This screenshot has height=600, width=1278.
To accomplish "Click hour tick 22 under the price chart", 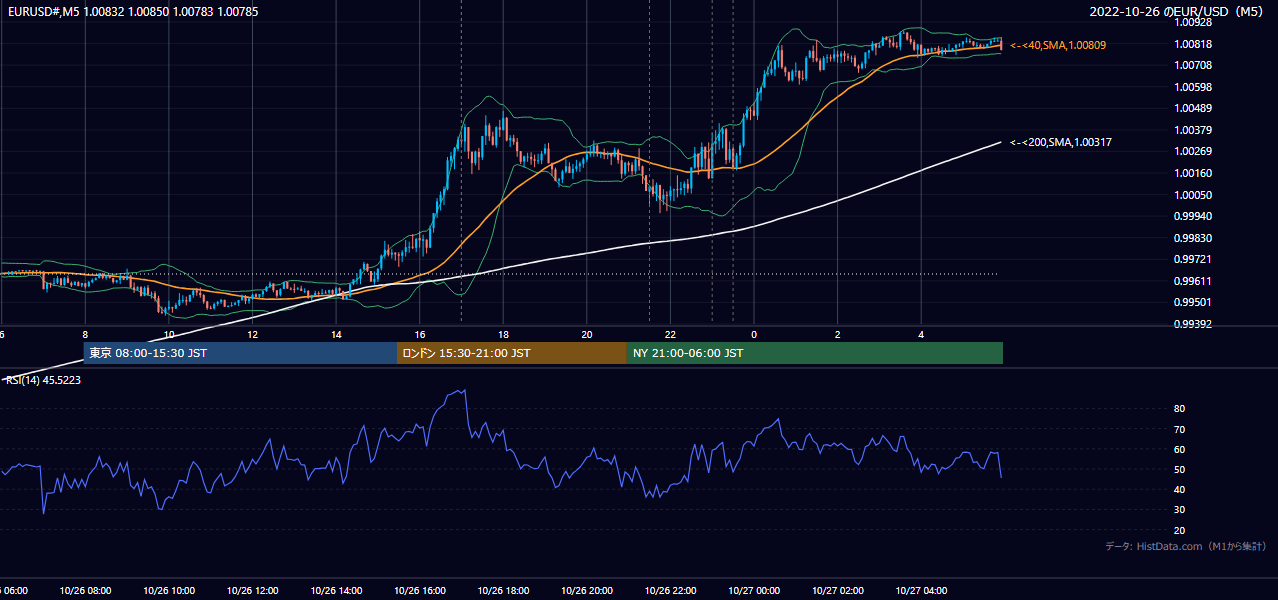I will click(x=671, y=335).
